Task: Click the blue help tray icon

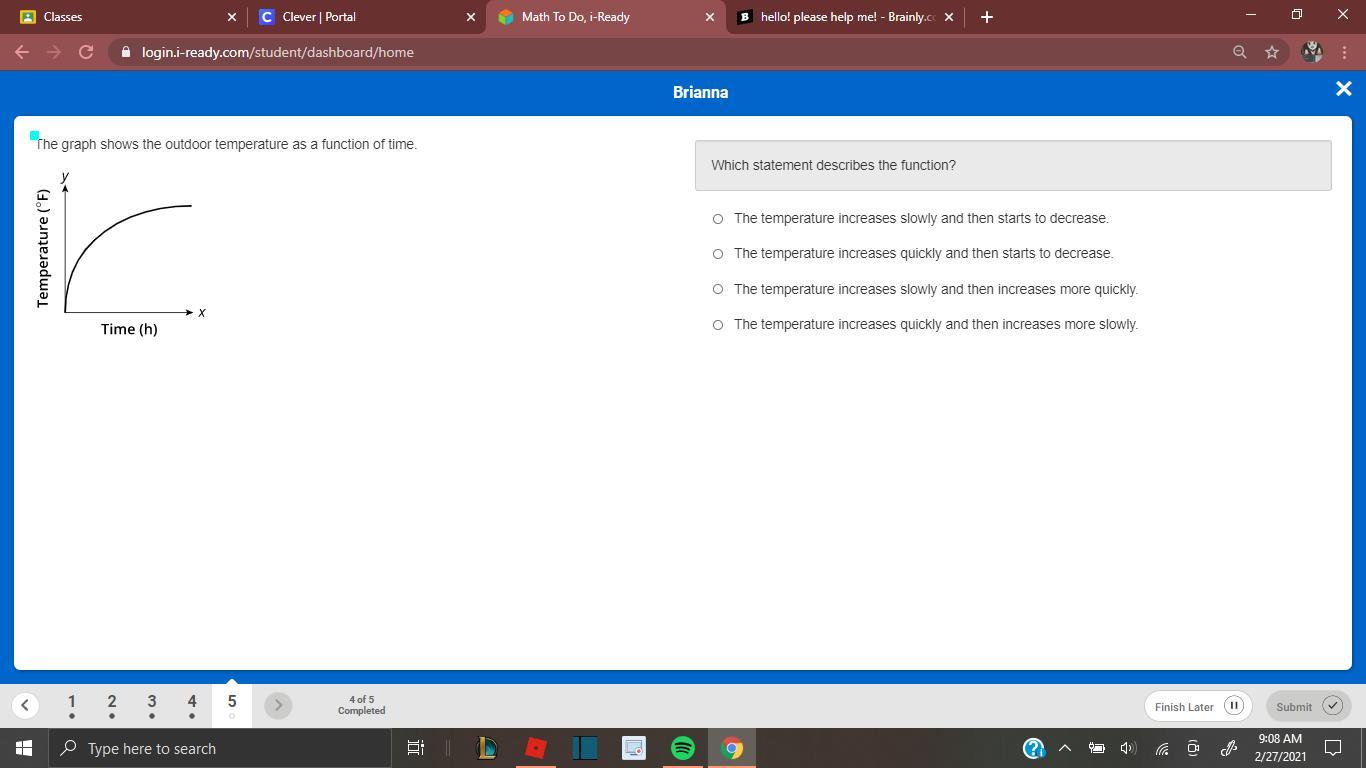Action: click(x=1033, y=748)
